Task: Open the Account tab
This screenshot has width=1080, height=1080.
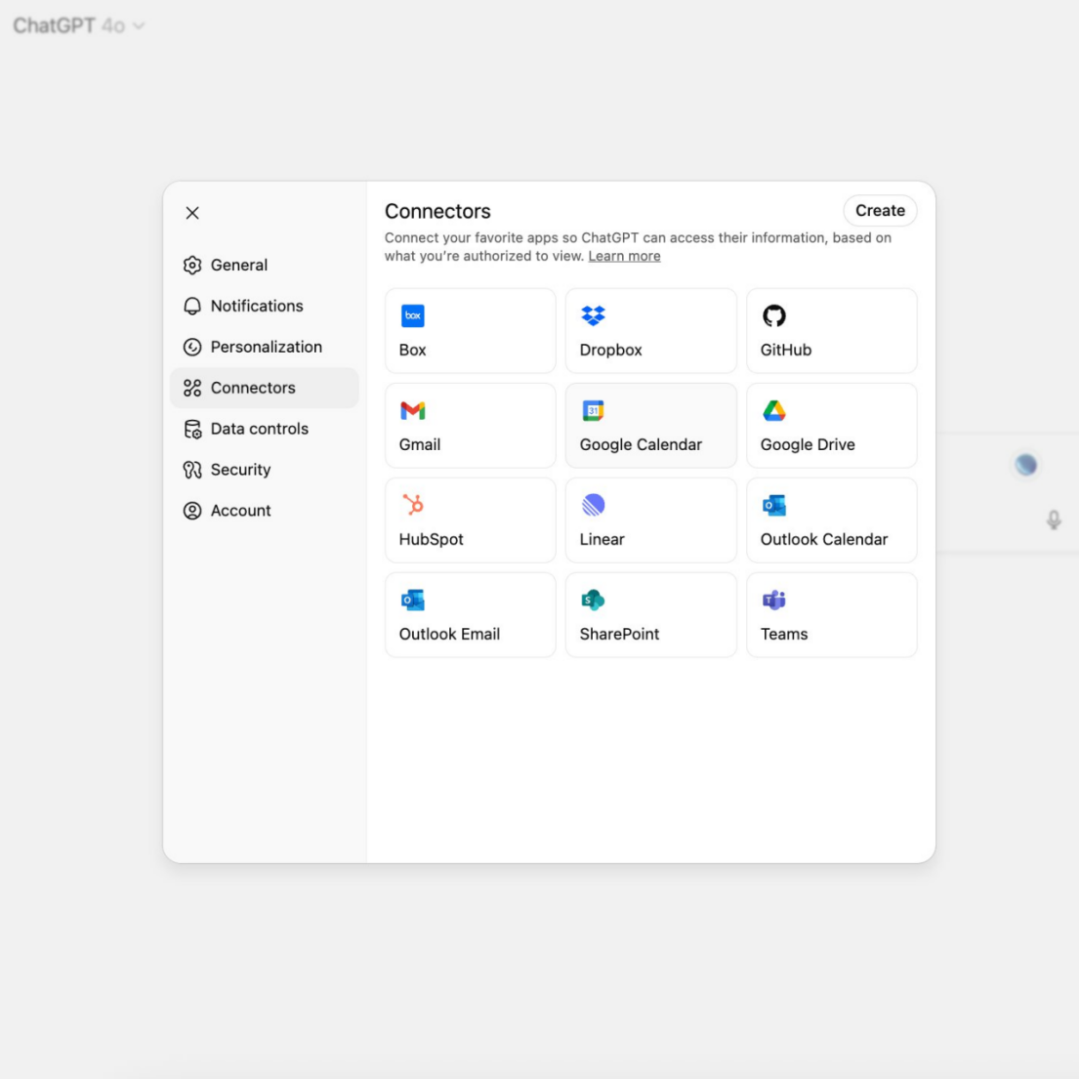Action: coord(264,510)
